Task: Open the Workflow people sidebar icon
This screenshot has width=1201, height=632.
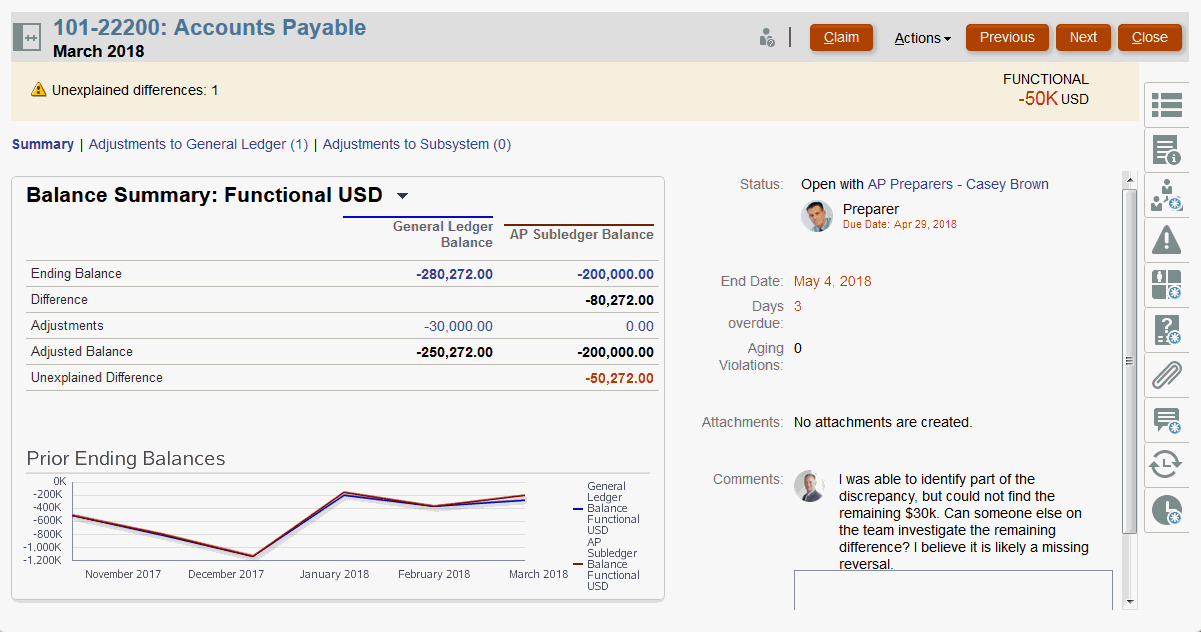Action: 1166,195
